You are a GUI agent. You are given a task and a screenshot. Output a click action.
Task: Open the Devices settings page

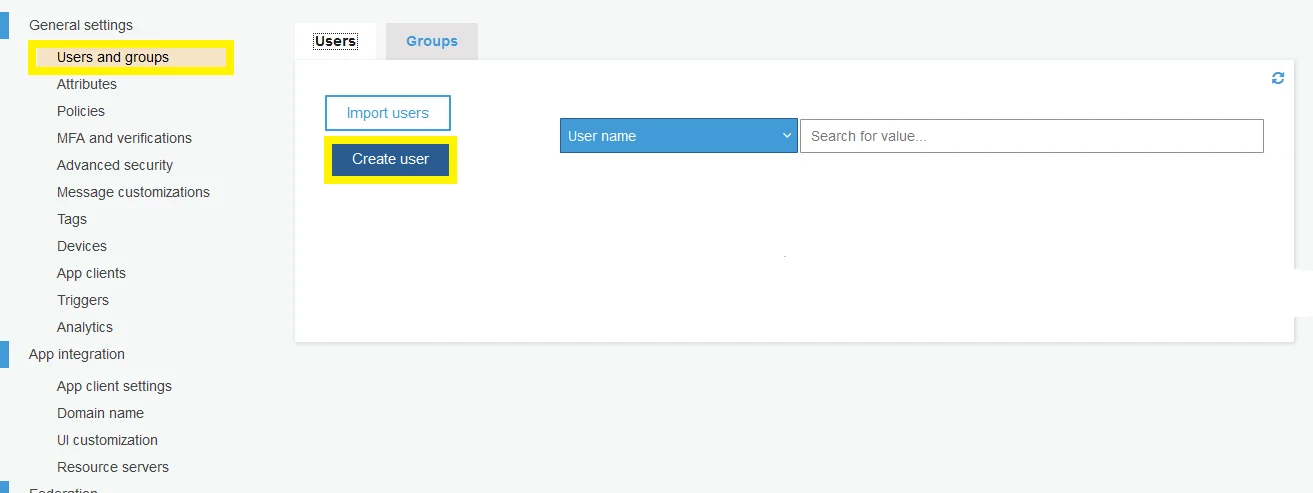coord(82,246)
